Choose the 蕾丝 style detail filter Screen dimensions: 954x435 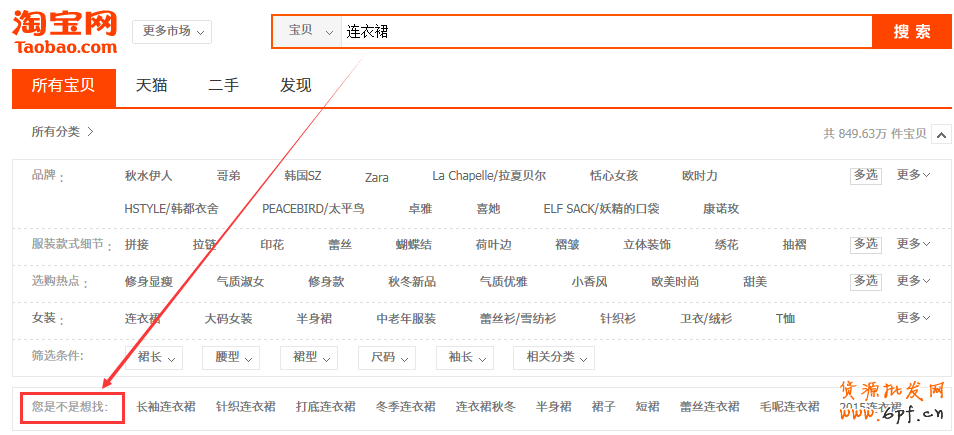click(x=340, y=245)
